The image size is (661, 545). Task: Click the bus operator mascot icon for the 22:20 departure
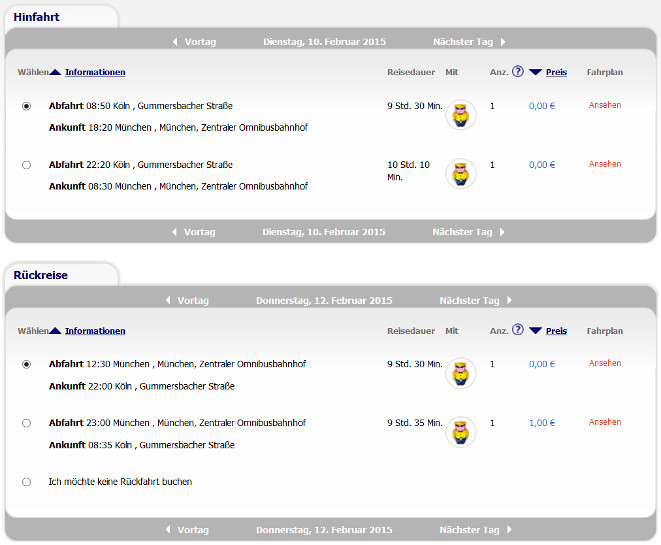(x=460, y=173)
